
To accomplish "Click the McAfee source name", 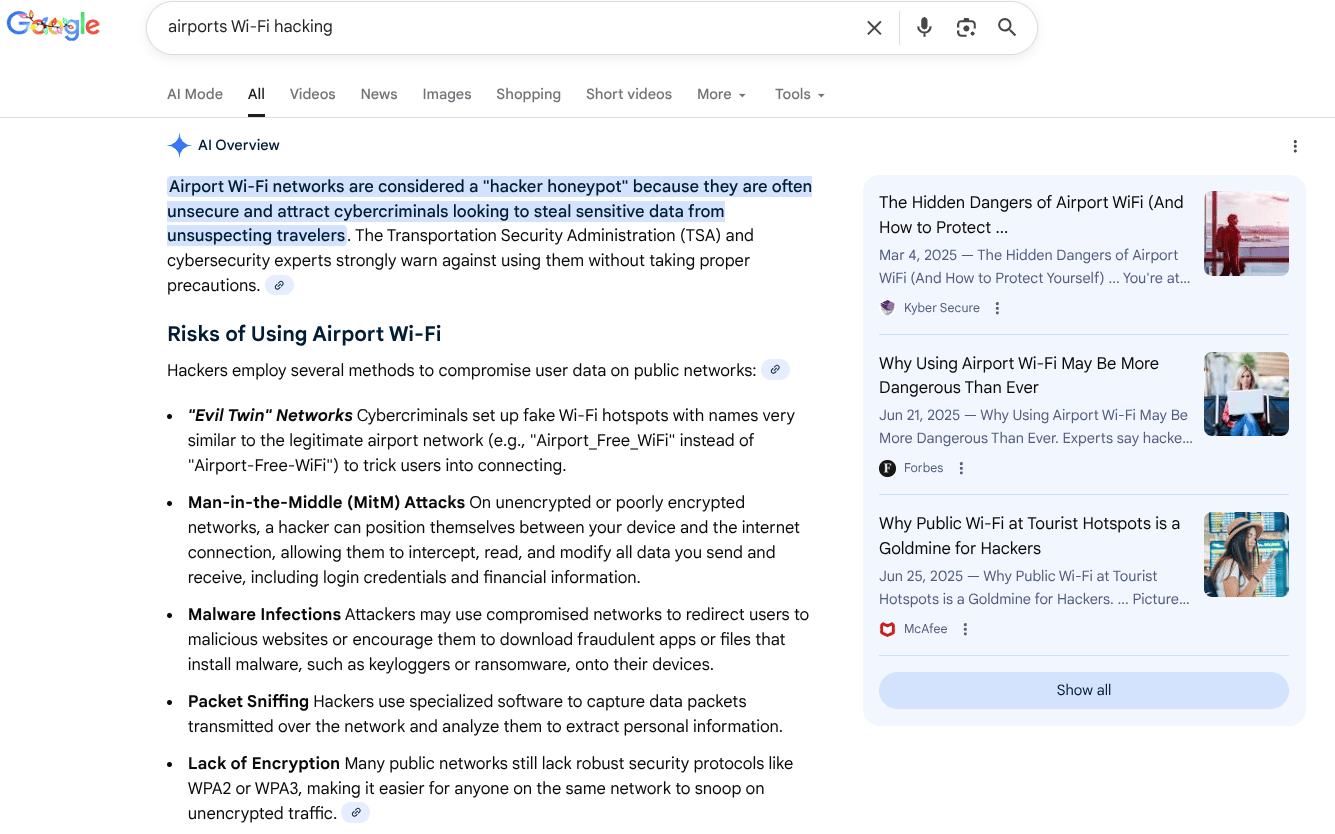I will (926, 629).
